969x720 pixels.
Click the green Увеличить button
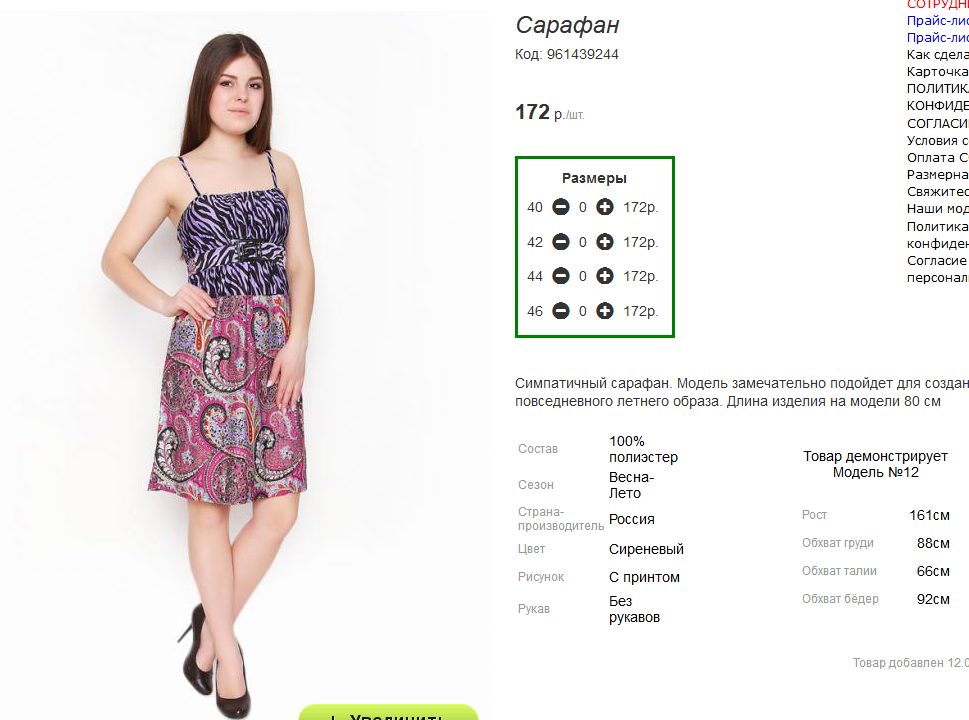[388, 713]
